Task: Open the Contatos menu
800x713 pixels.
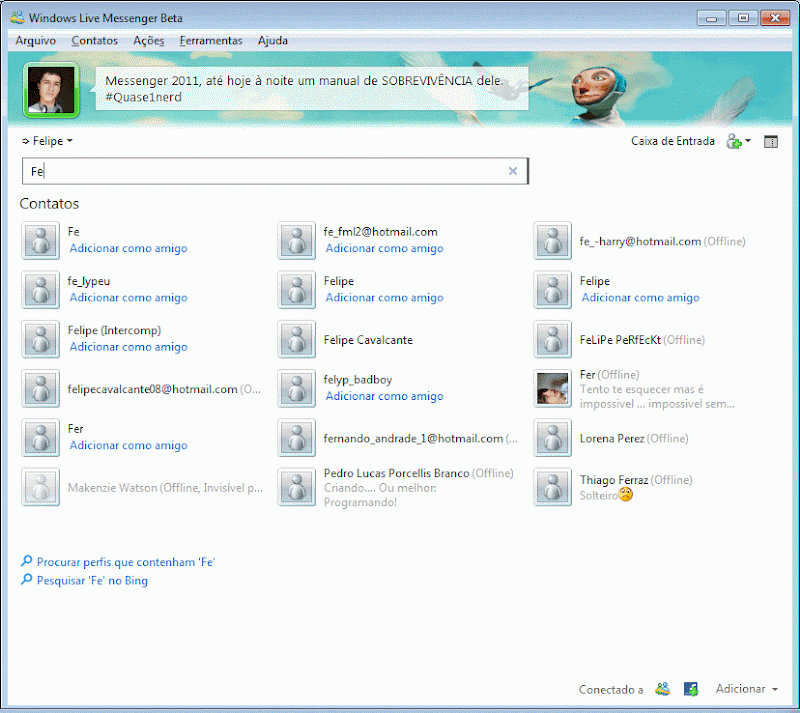Action: tap(94, 40)
